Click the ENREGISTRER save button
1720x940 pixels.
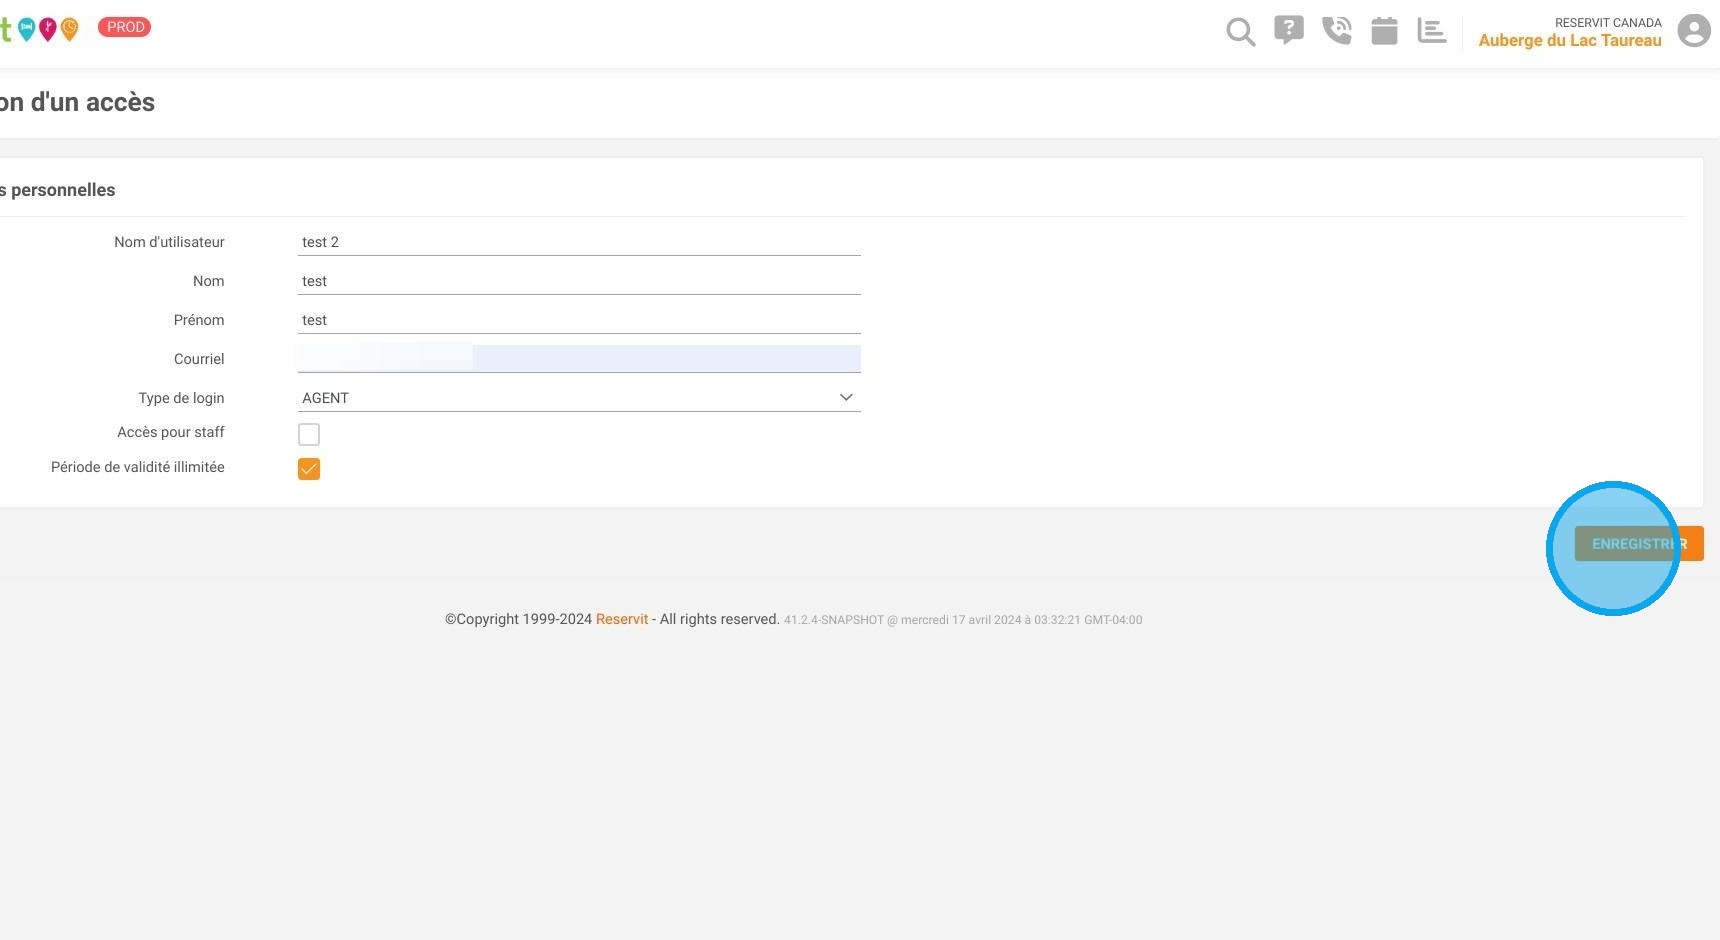click(1639, 544)
